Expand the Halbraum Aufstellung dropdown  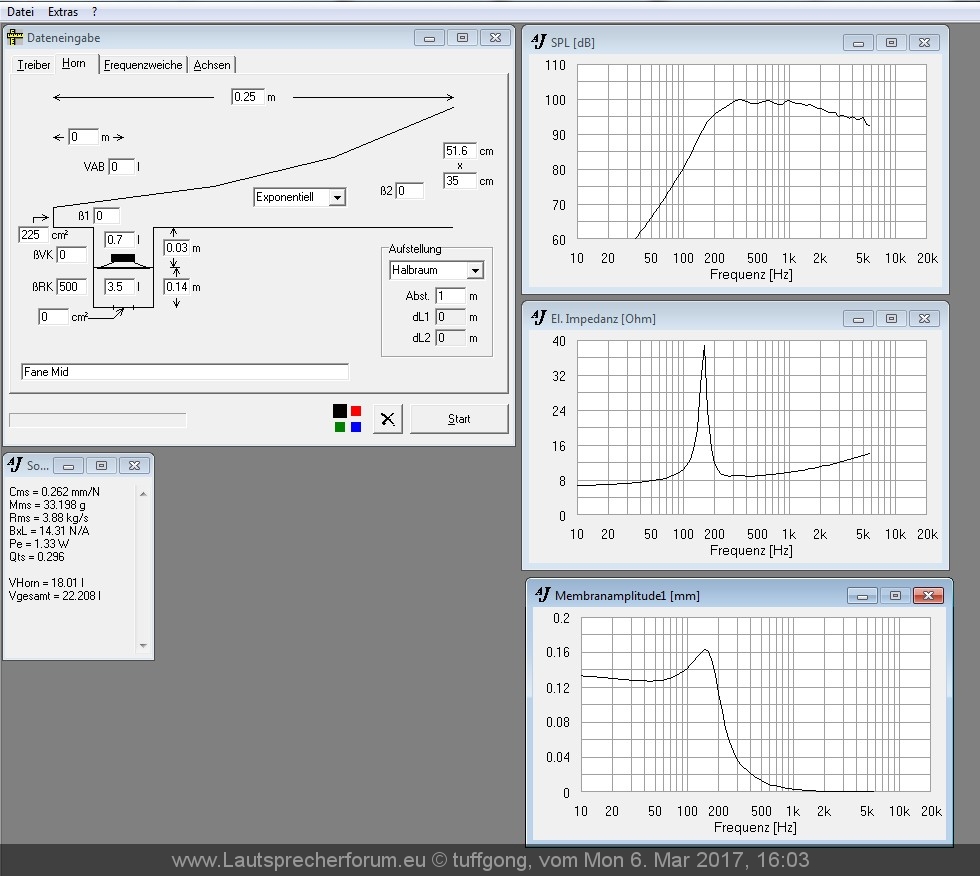(x=475, y=271)
